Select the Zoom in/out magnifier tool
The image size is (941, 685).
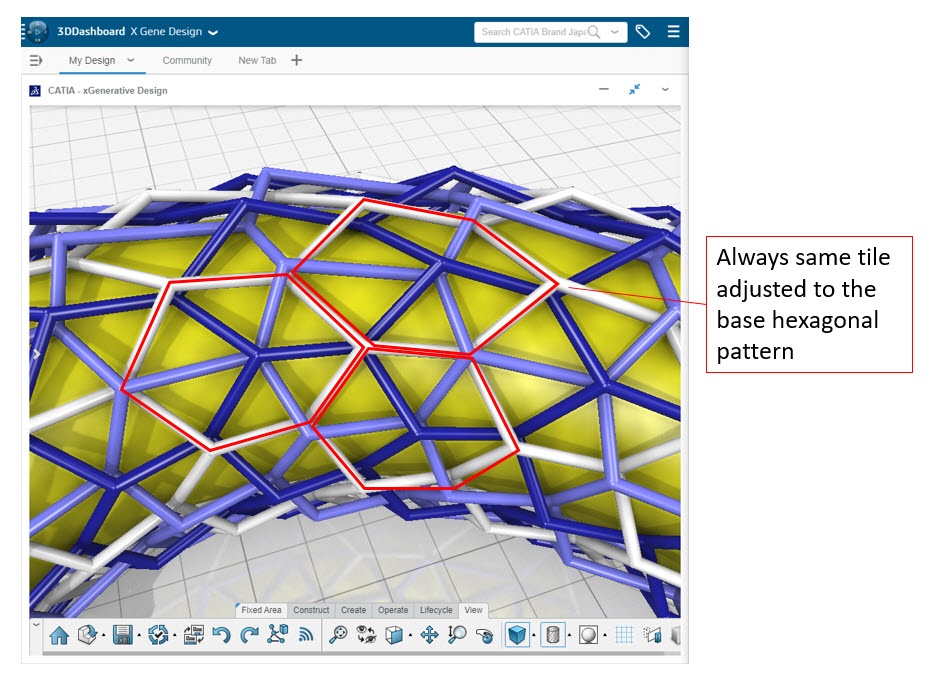(x=457, y=635)
